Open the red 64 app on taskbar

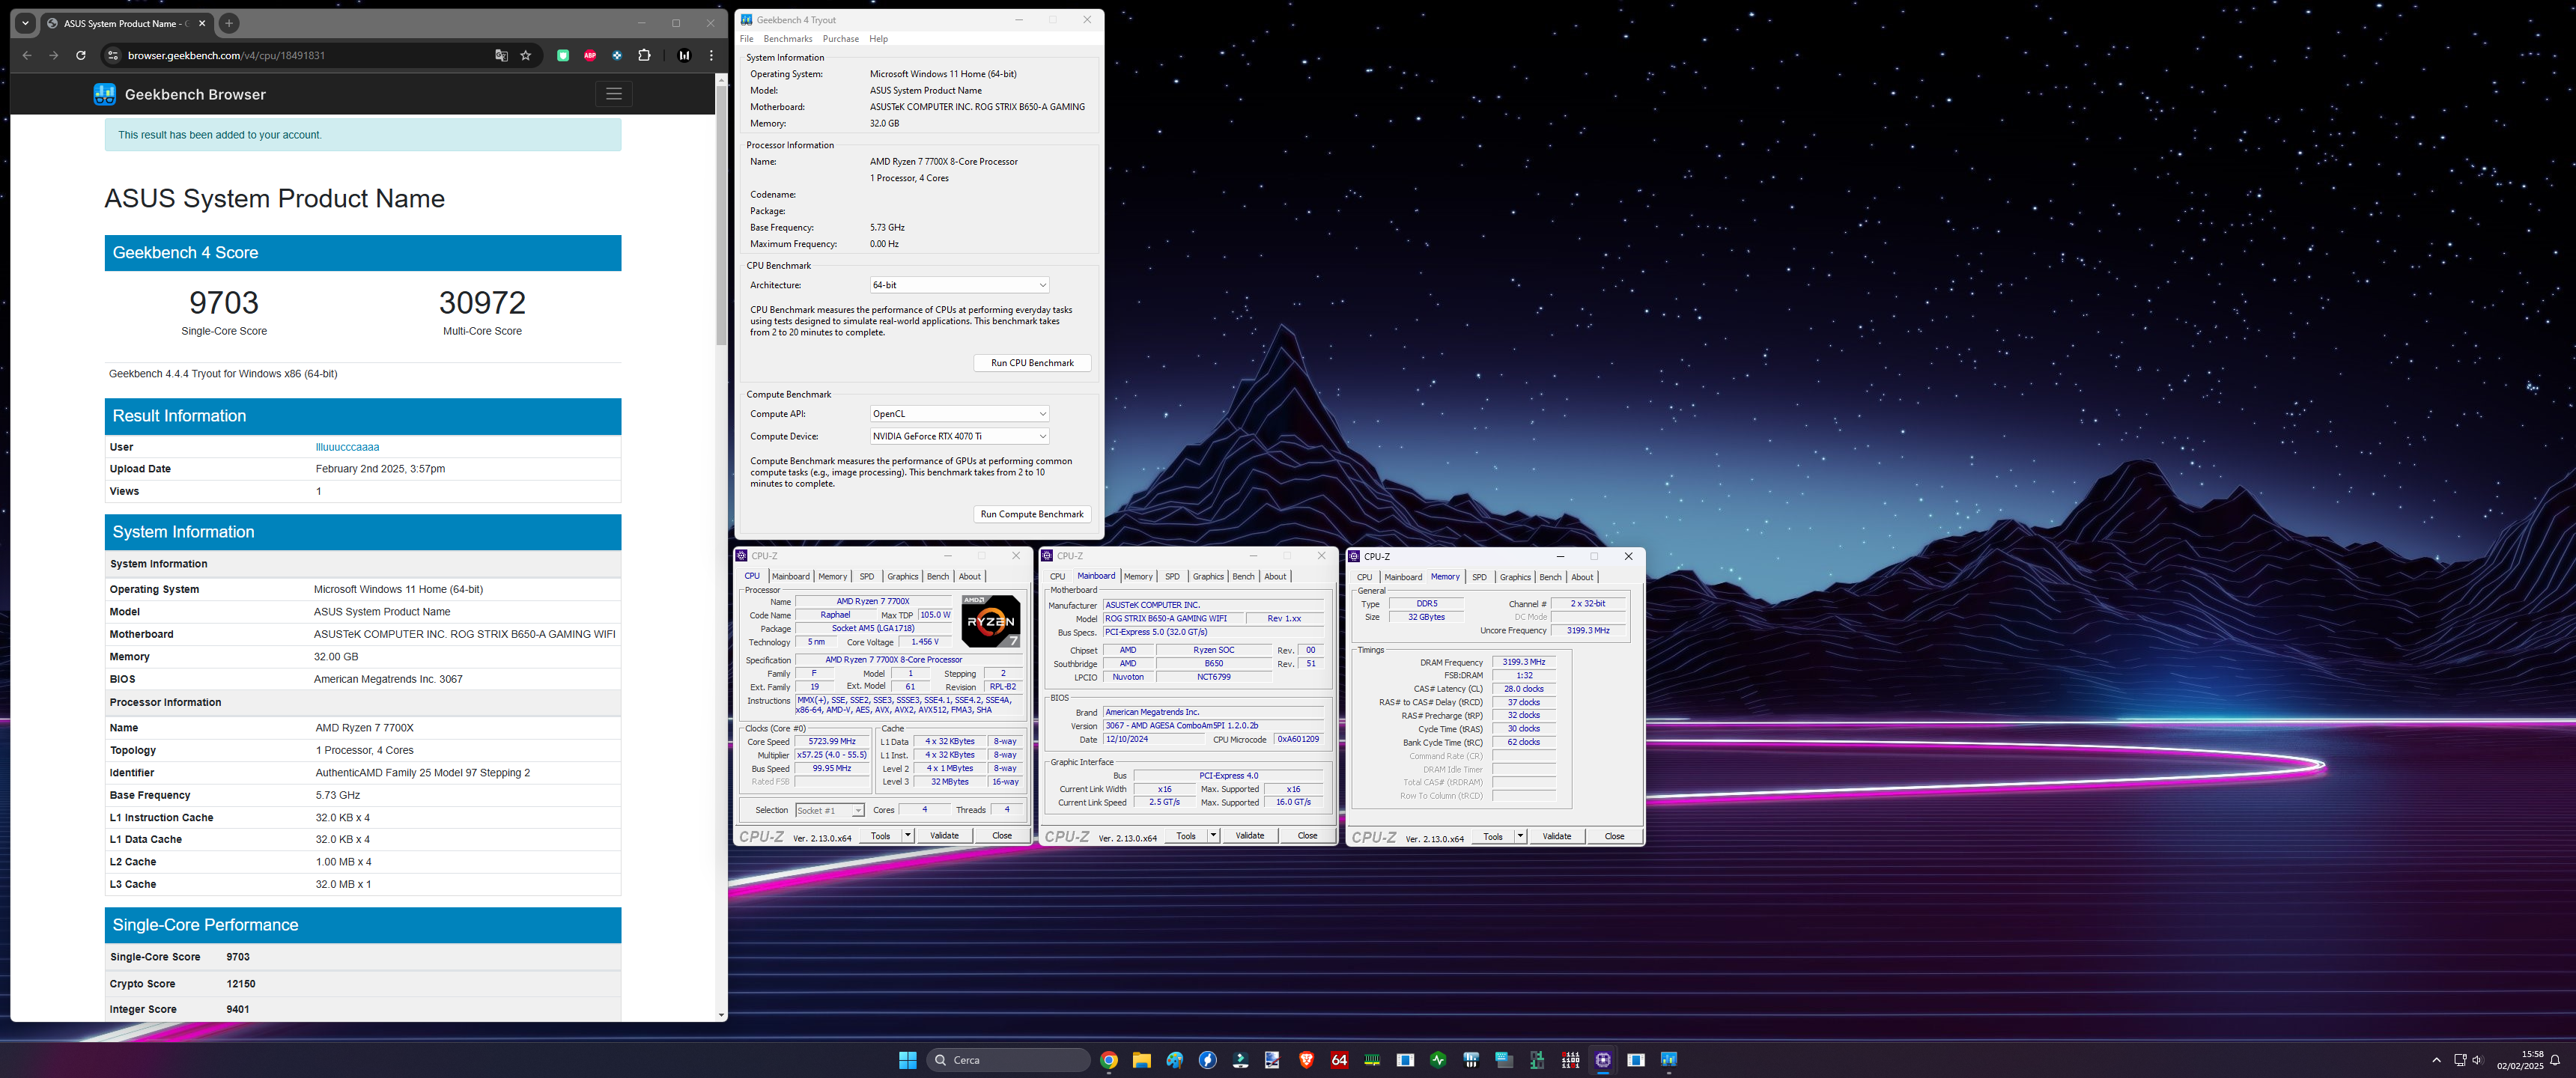1339,1060
